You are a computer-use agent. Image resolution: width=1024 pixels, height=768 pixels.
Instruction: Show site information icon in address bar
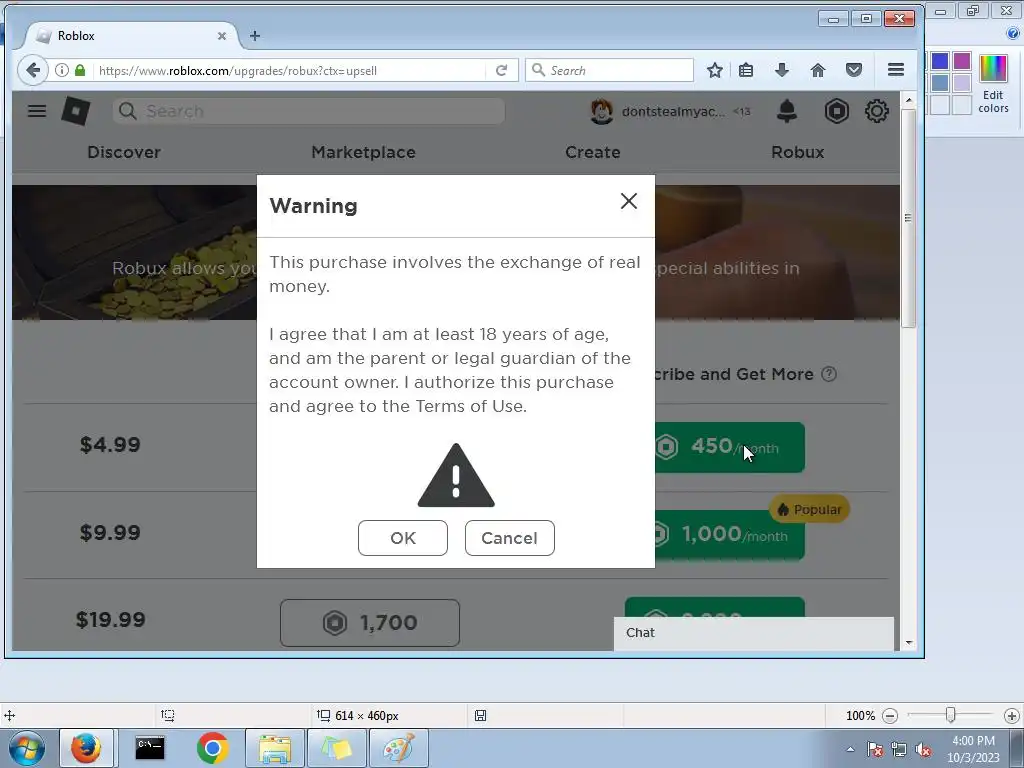tap(61, 70)
